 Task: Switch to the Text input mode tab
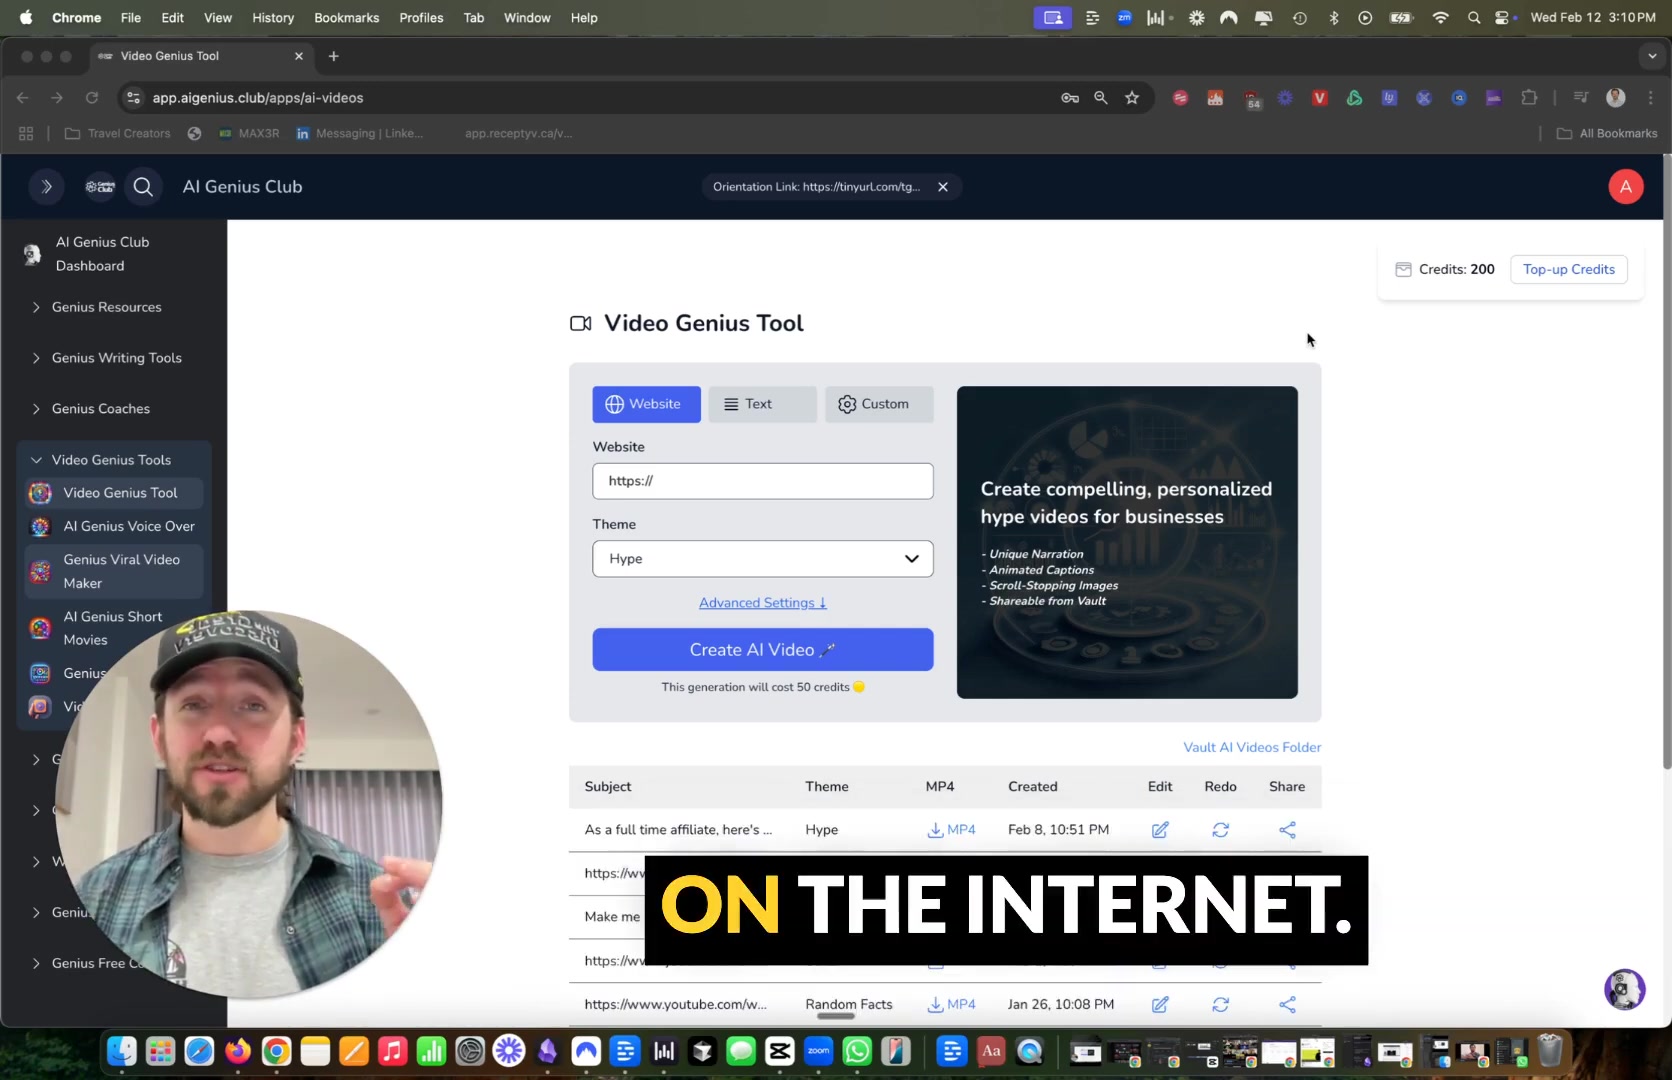pos(762,404)
